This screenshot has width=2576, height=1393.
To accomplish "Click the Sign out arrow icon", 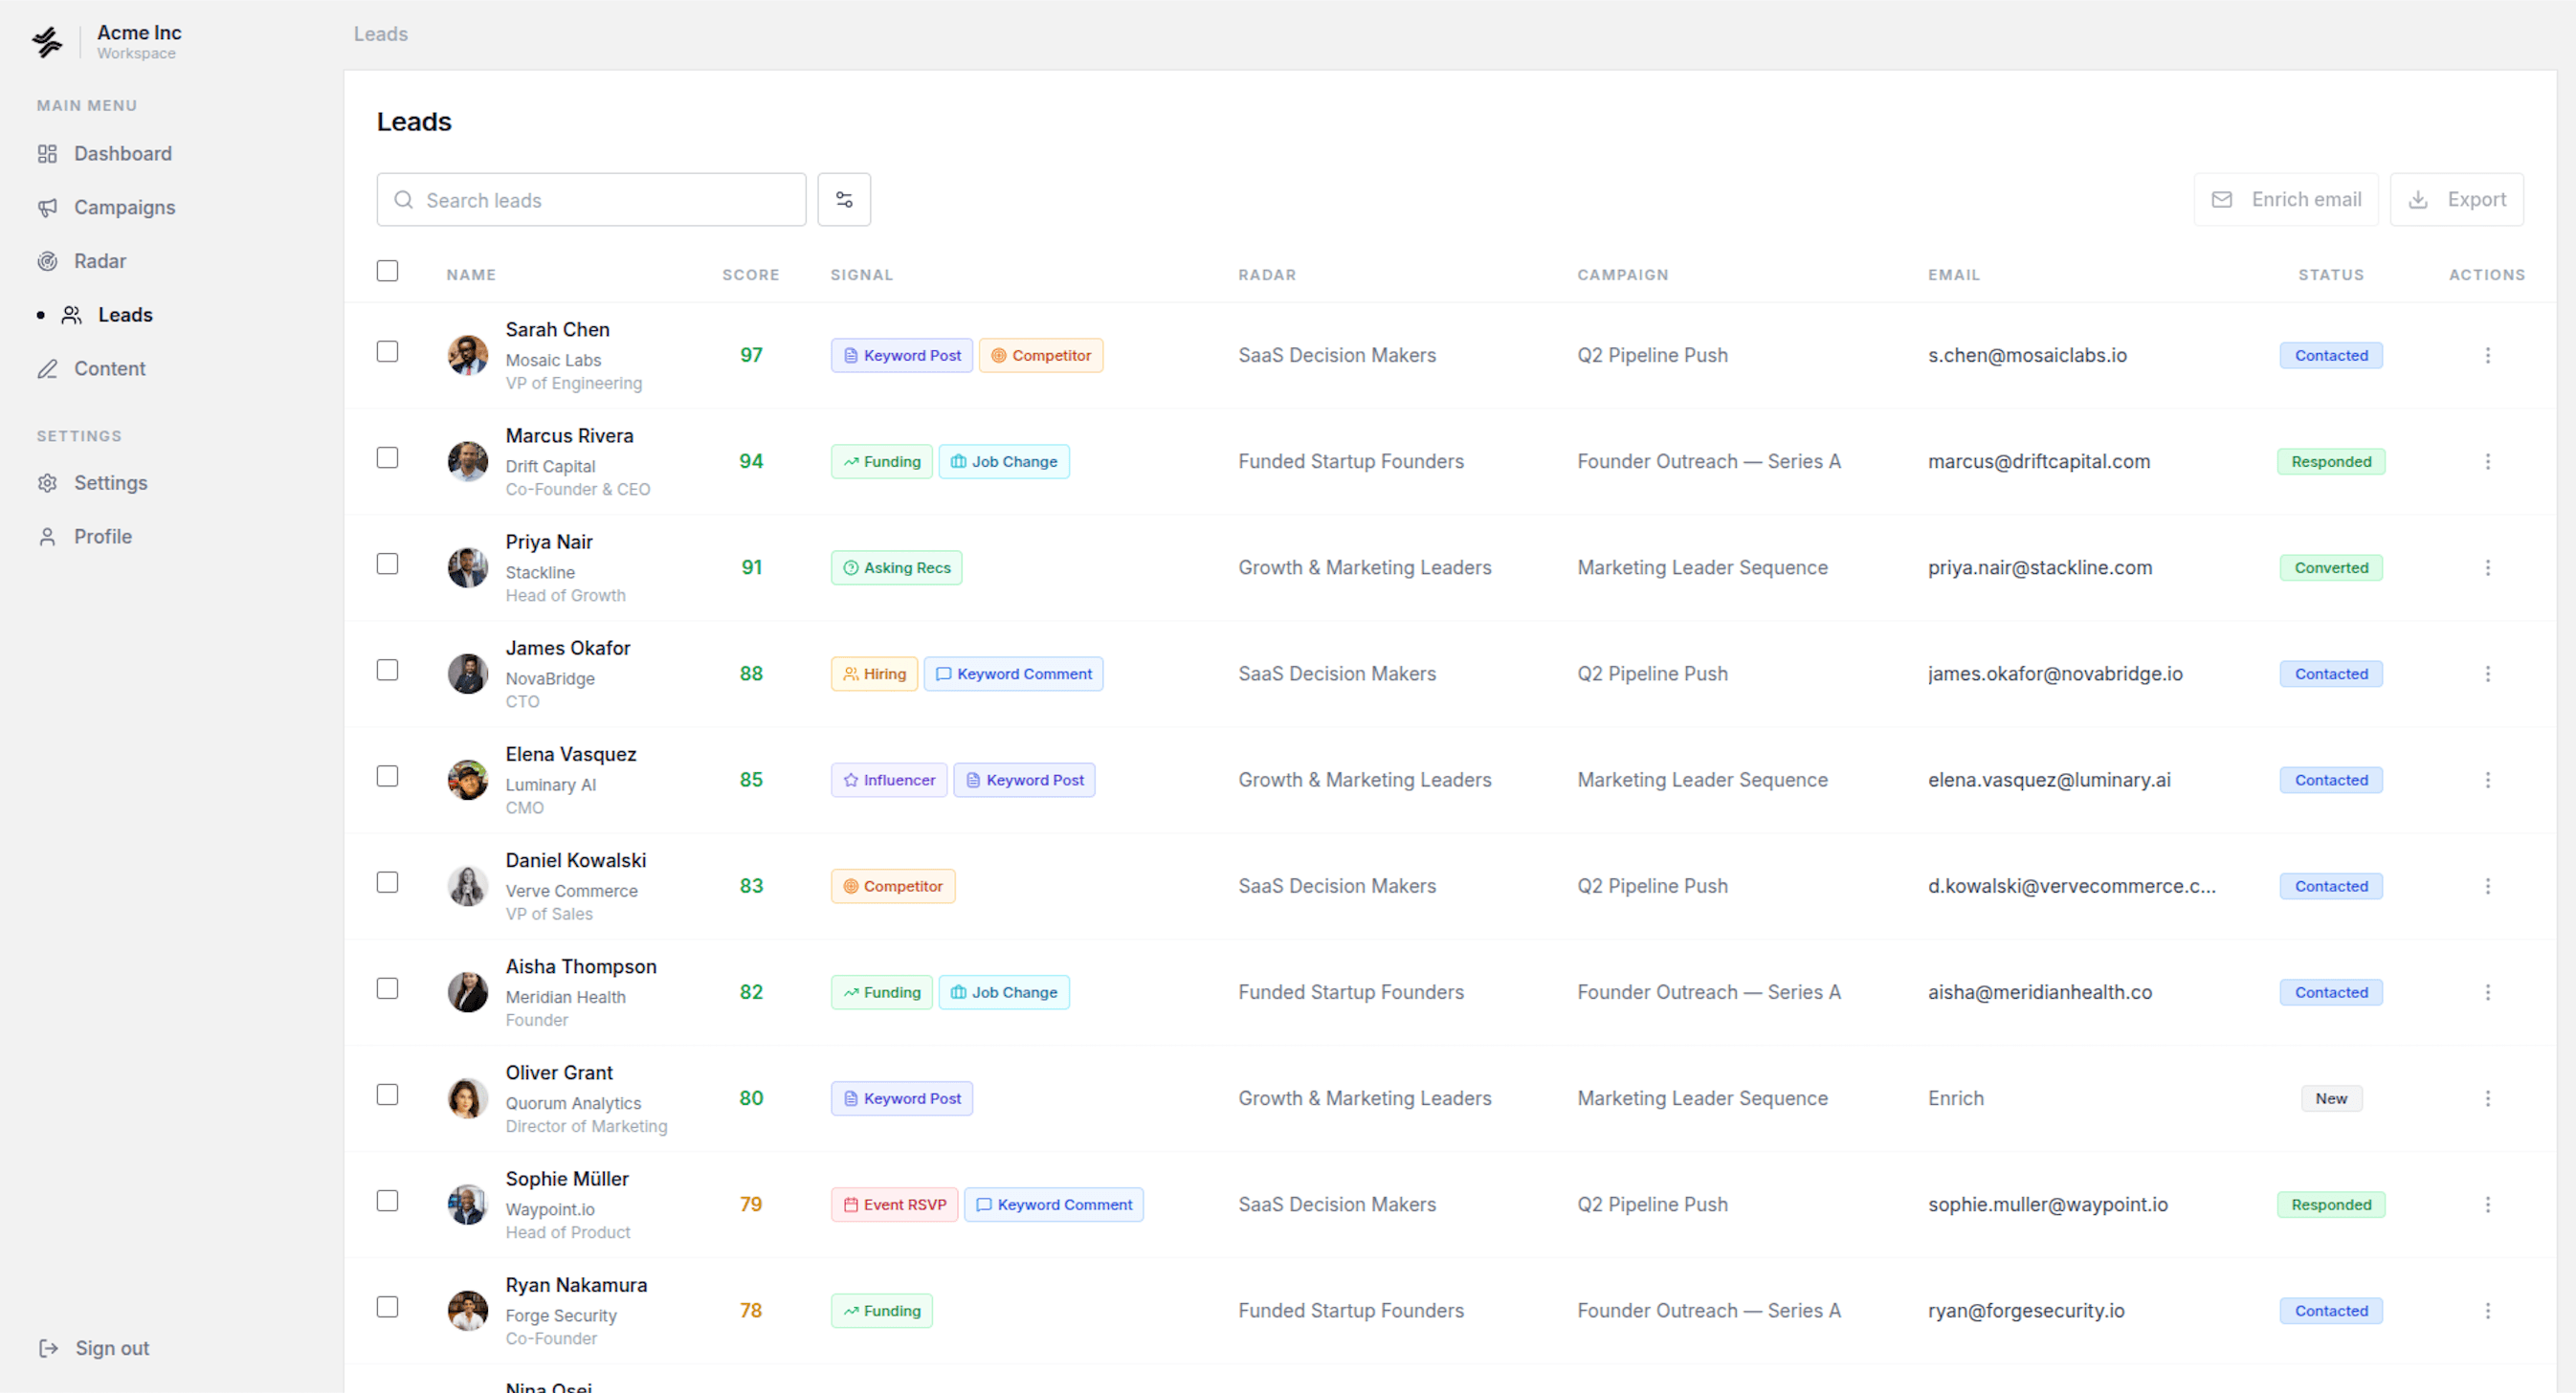I will coord(48,1348).
